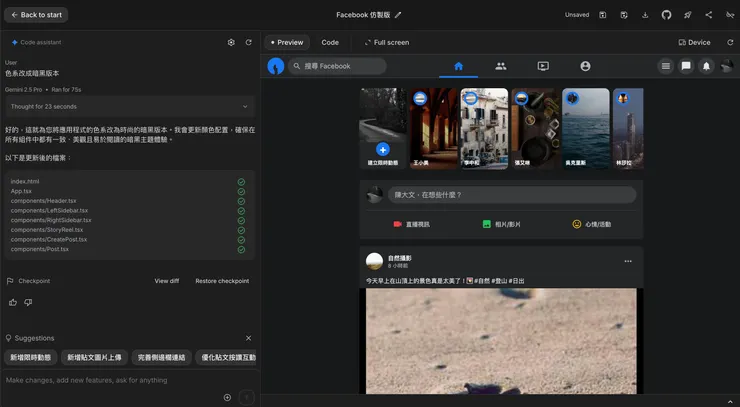Open components/RightSidebar.tsx file entry
740x407 pixels.
click(x=51, y=220)
